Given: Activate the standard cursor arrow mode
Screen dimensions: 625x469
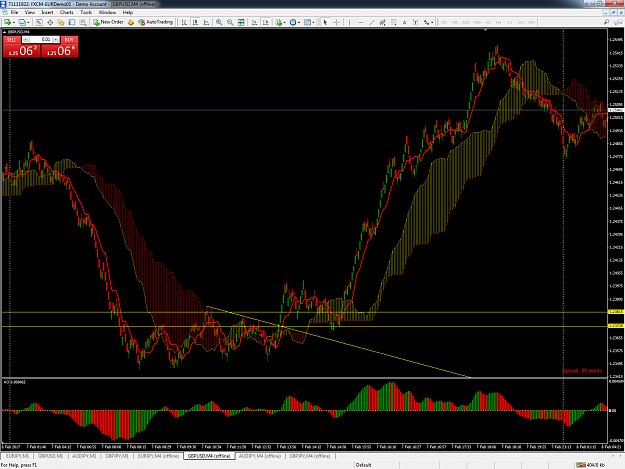Looking at the screenshot, I should tap(325, 22).
